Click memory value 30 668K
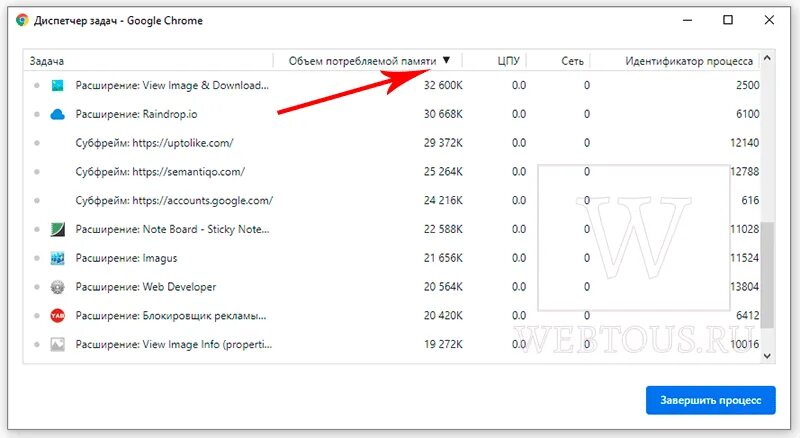Image resolution: width=800 pixels, height=438 pixels. [x=443, y=114]
